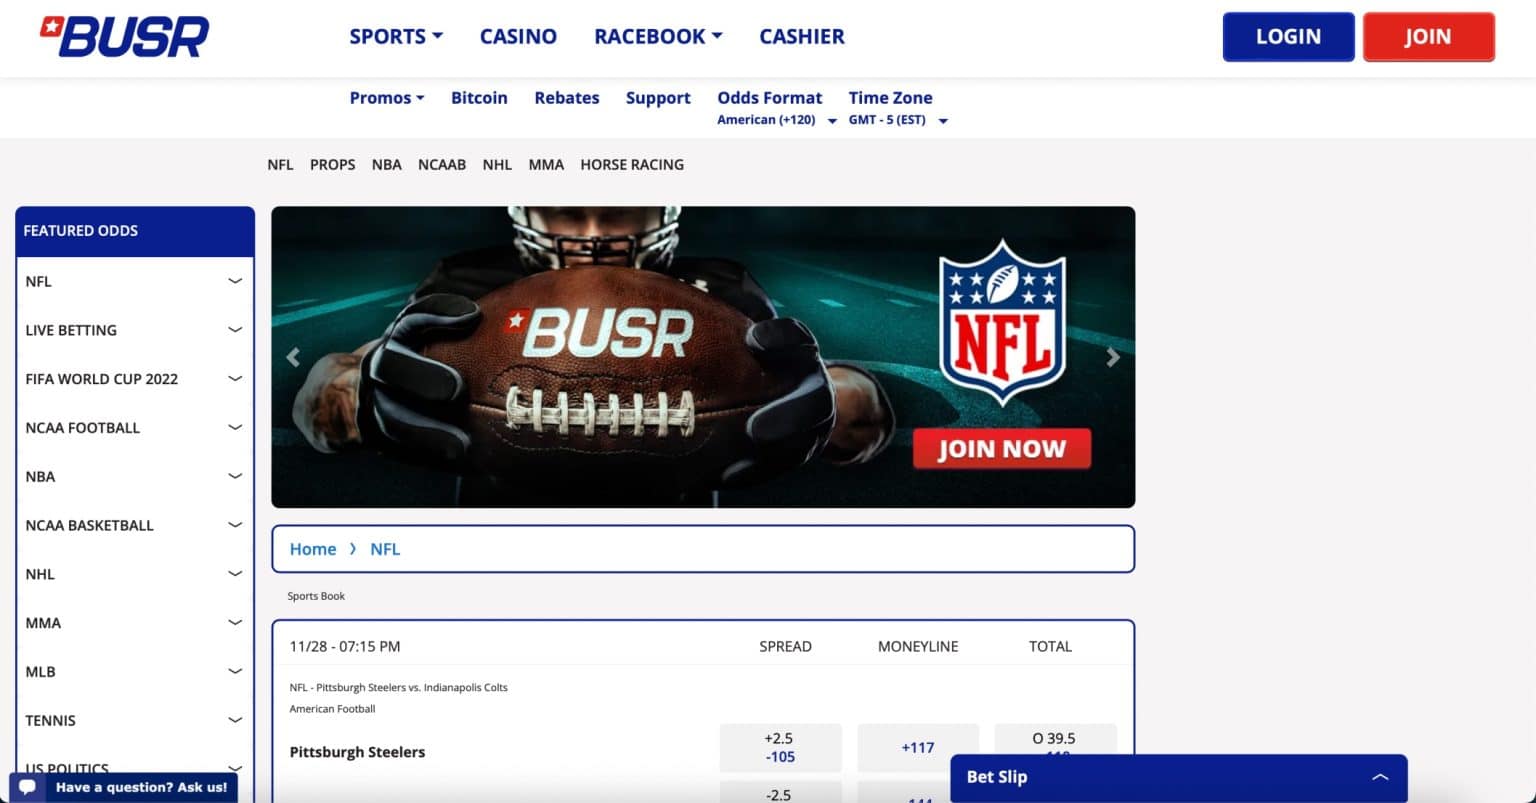The height and width of the screenshot is (803, 1536).
Task: Click the next arrow on the NFL banner
Action: coord(1113,357)
